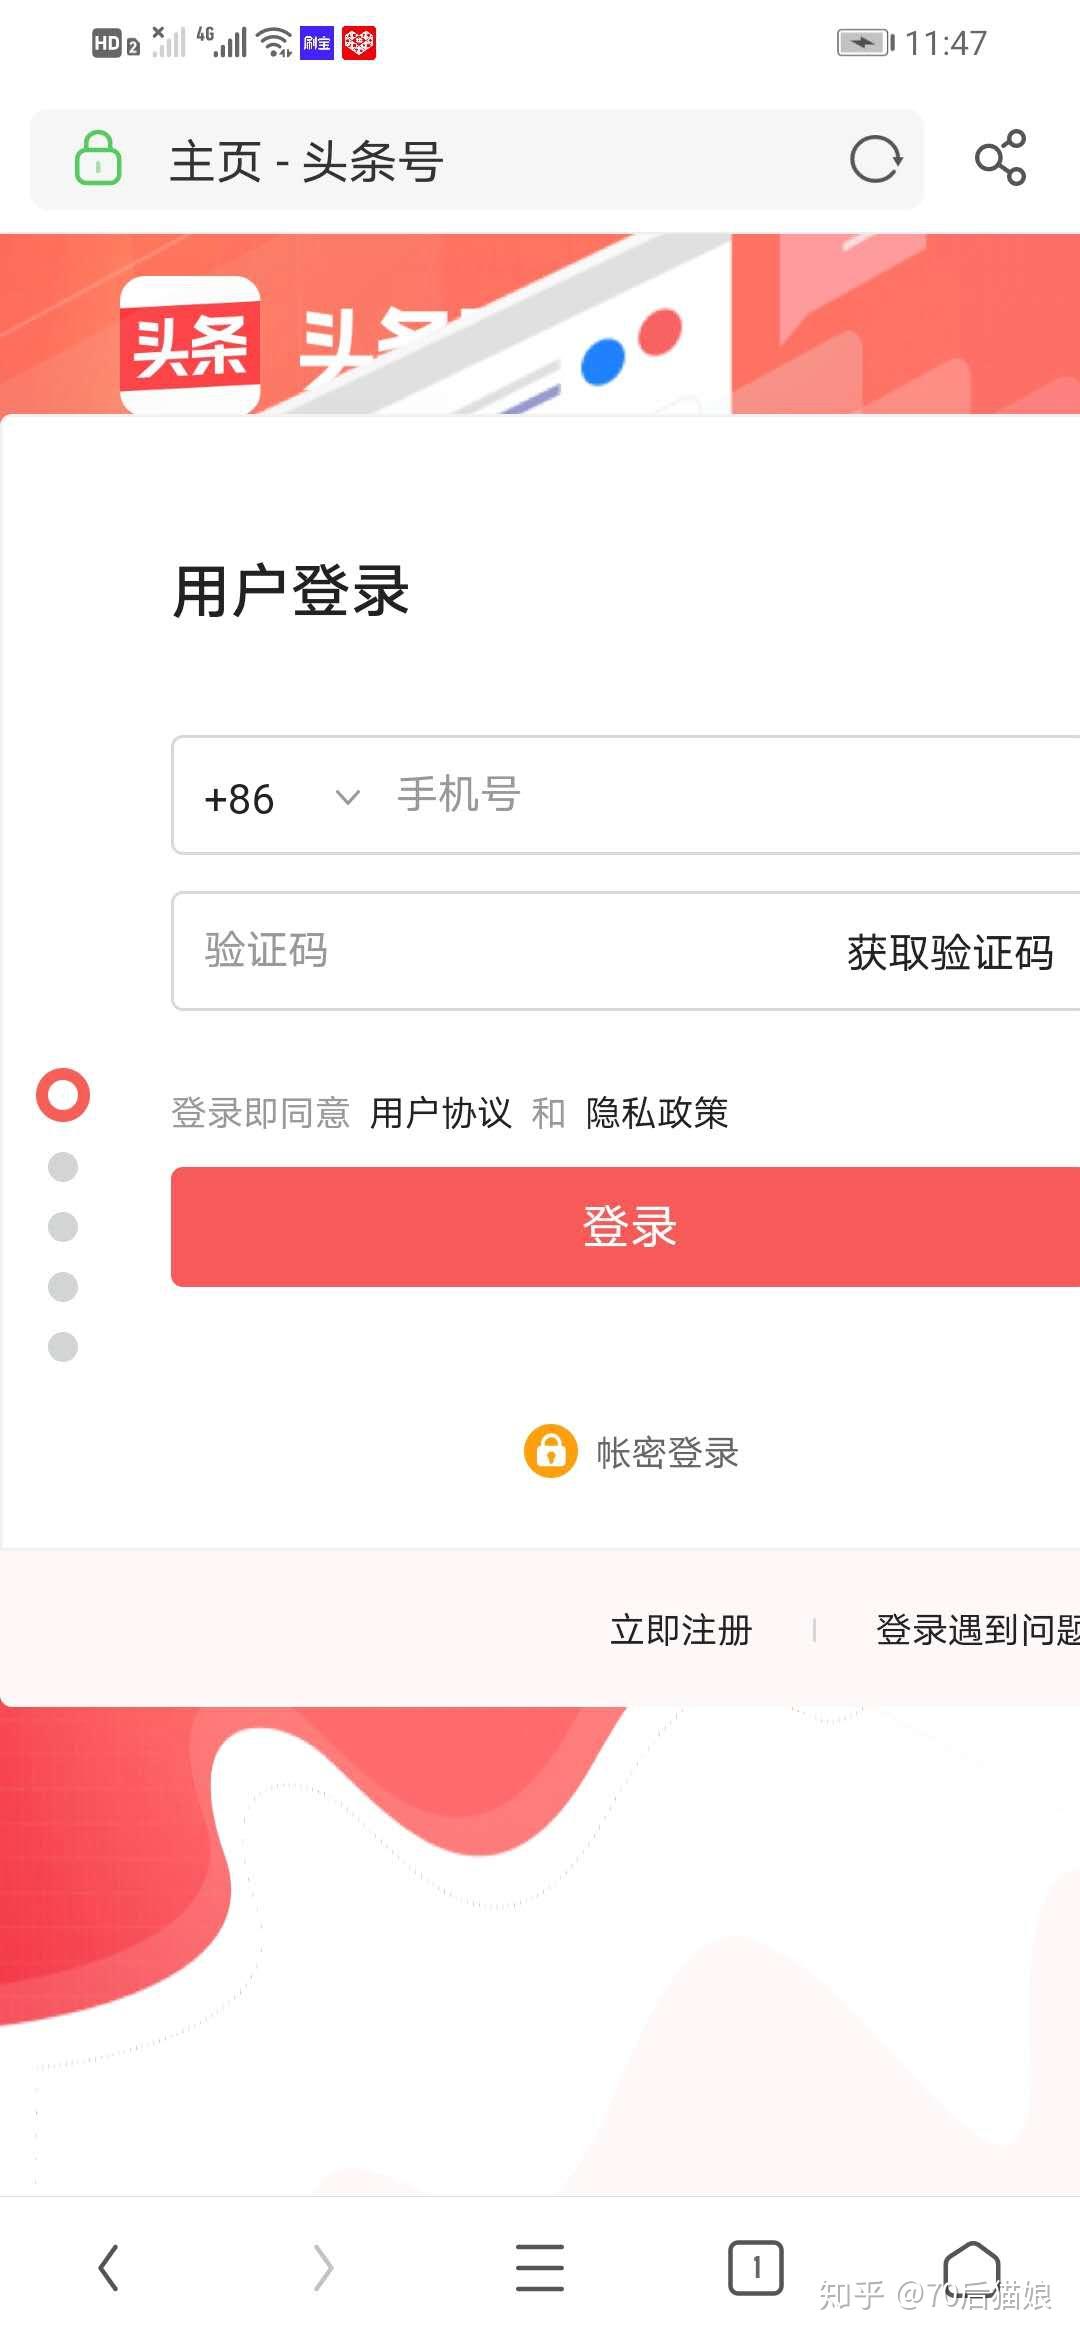
Task: Switch to 帐密登录 login mode
Action: point(665,1453)
